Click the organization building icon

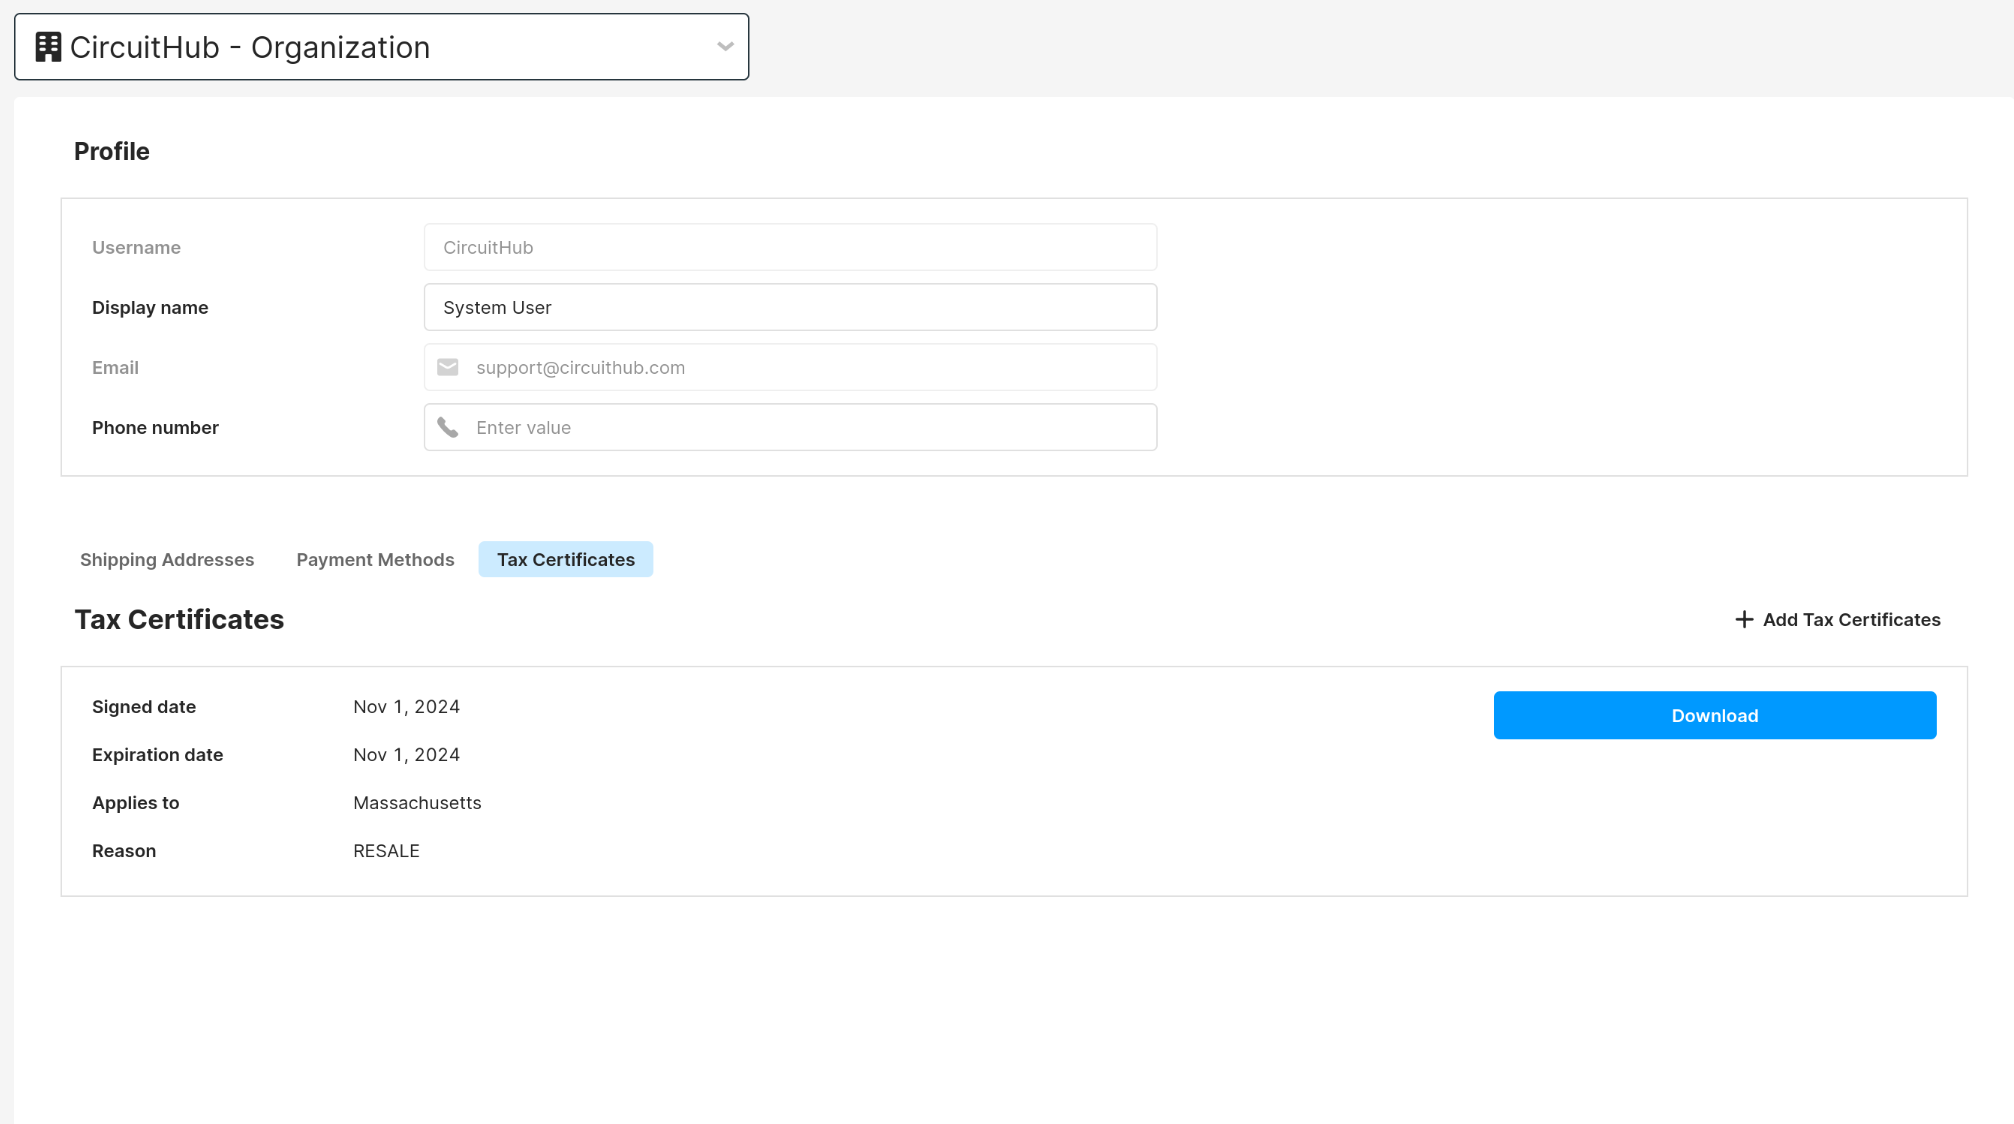[48, 47]
